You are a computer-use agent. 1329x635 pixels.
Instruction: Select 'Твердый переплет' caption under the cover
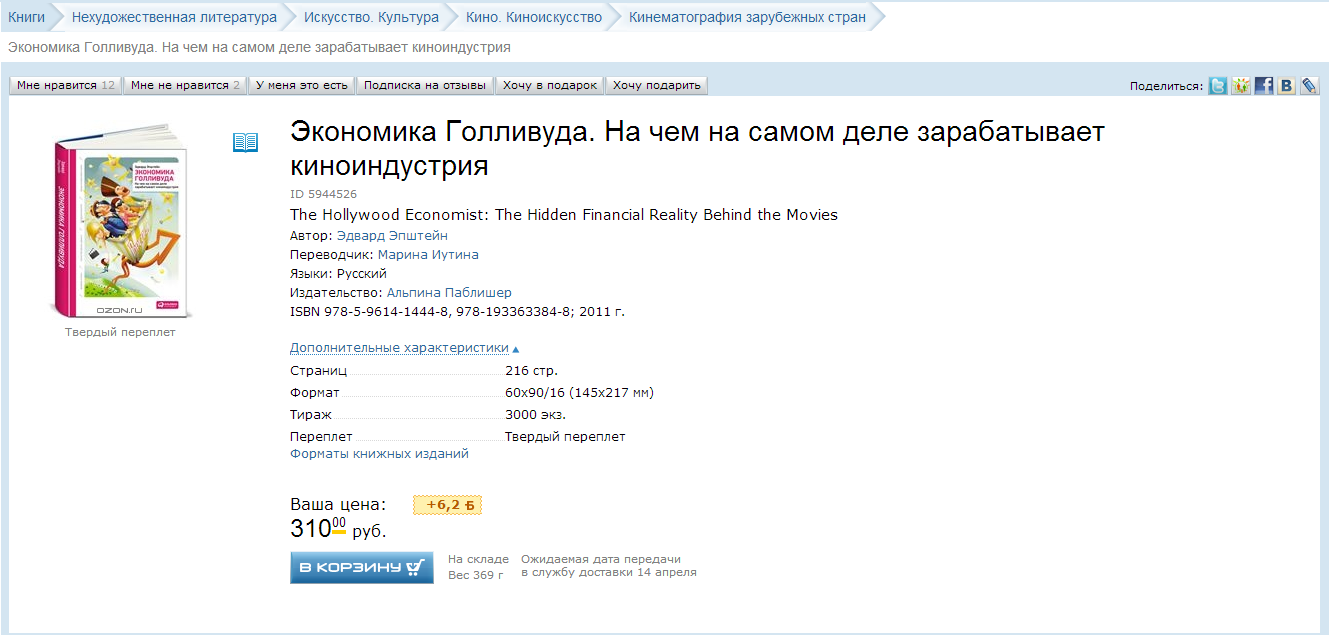120,332
